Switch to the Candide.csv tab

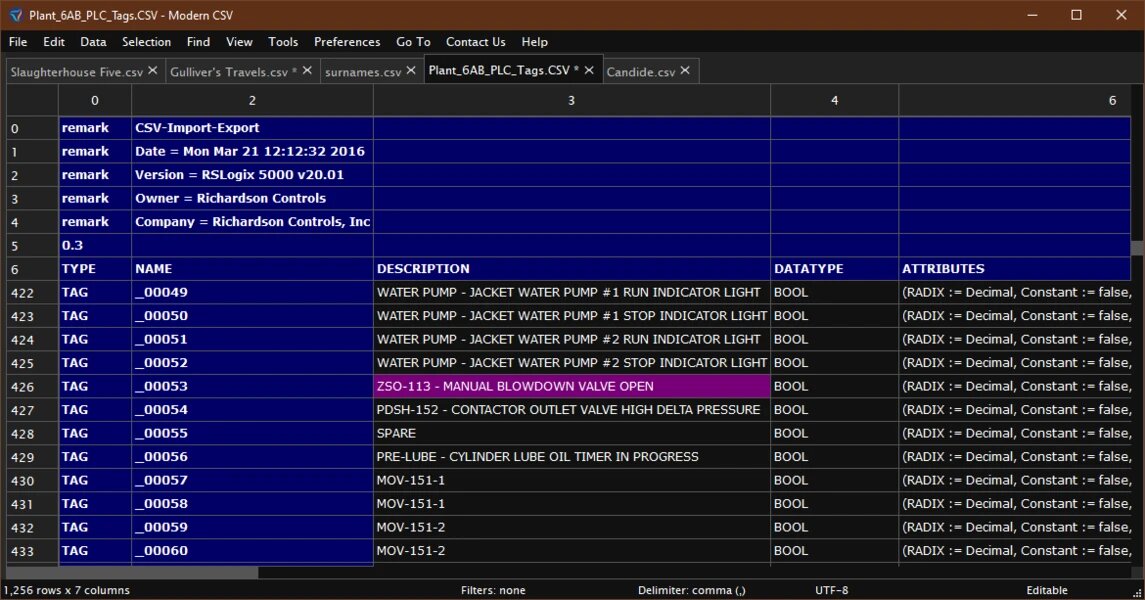tap(640, 72)
